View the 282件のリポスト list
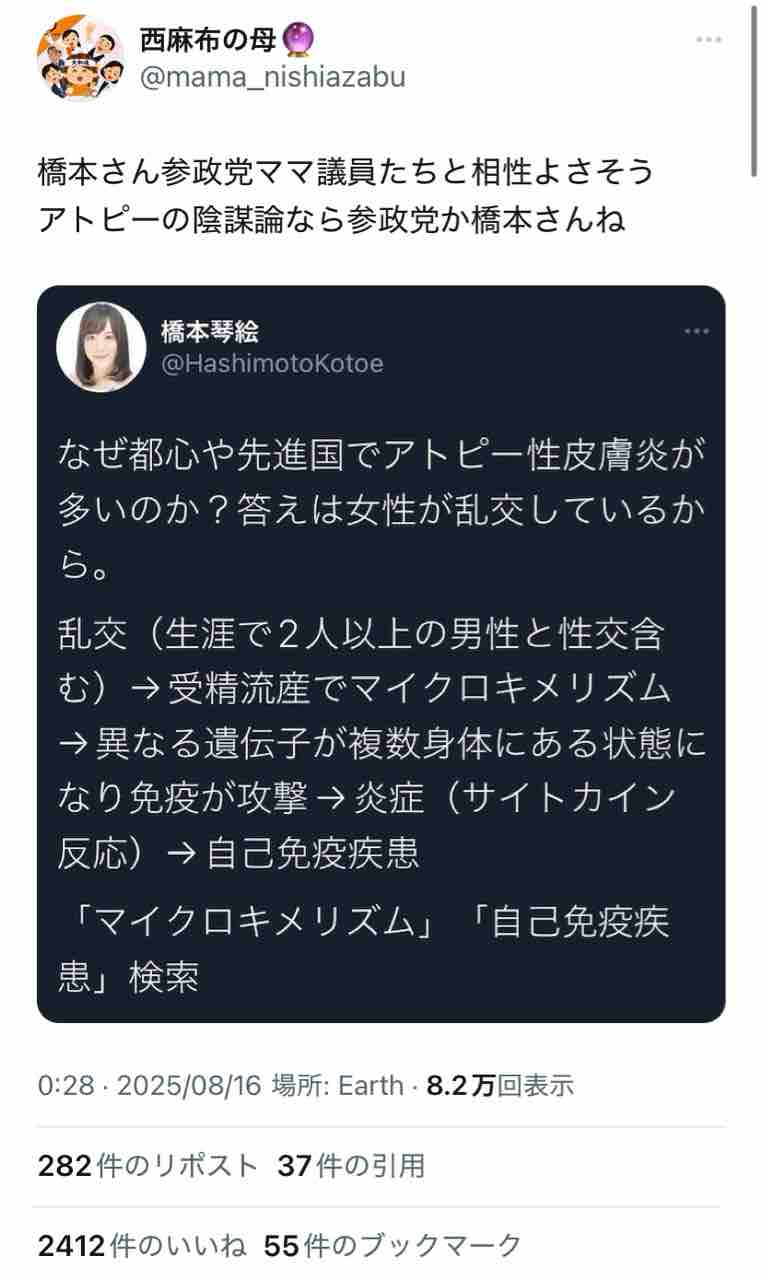The width and height of the screenshot is (763, 1280). tap(148, 1165)
